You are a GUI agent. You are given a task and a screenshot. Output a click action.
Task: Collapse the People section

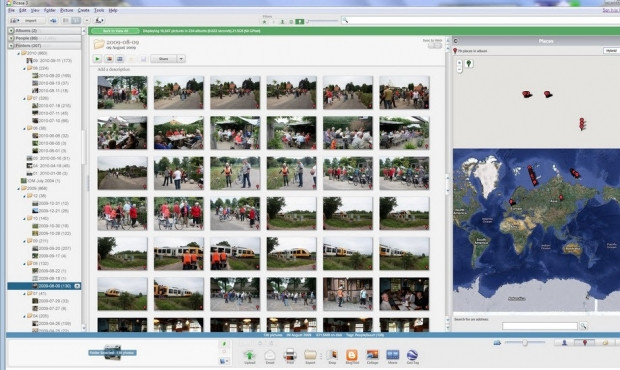point(11,38)
